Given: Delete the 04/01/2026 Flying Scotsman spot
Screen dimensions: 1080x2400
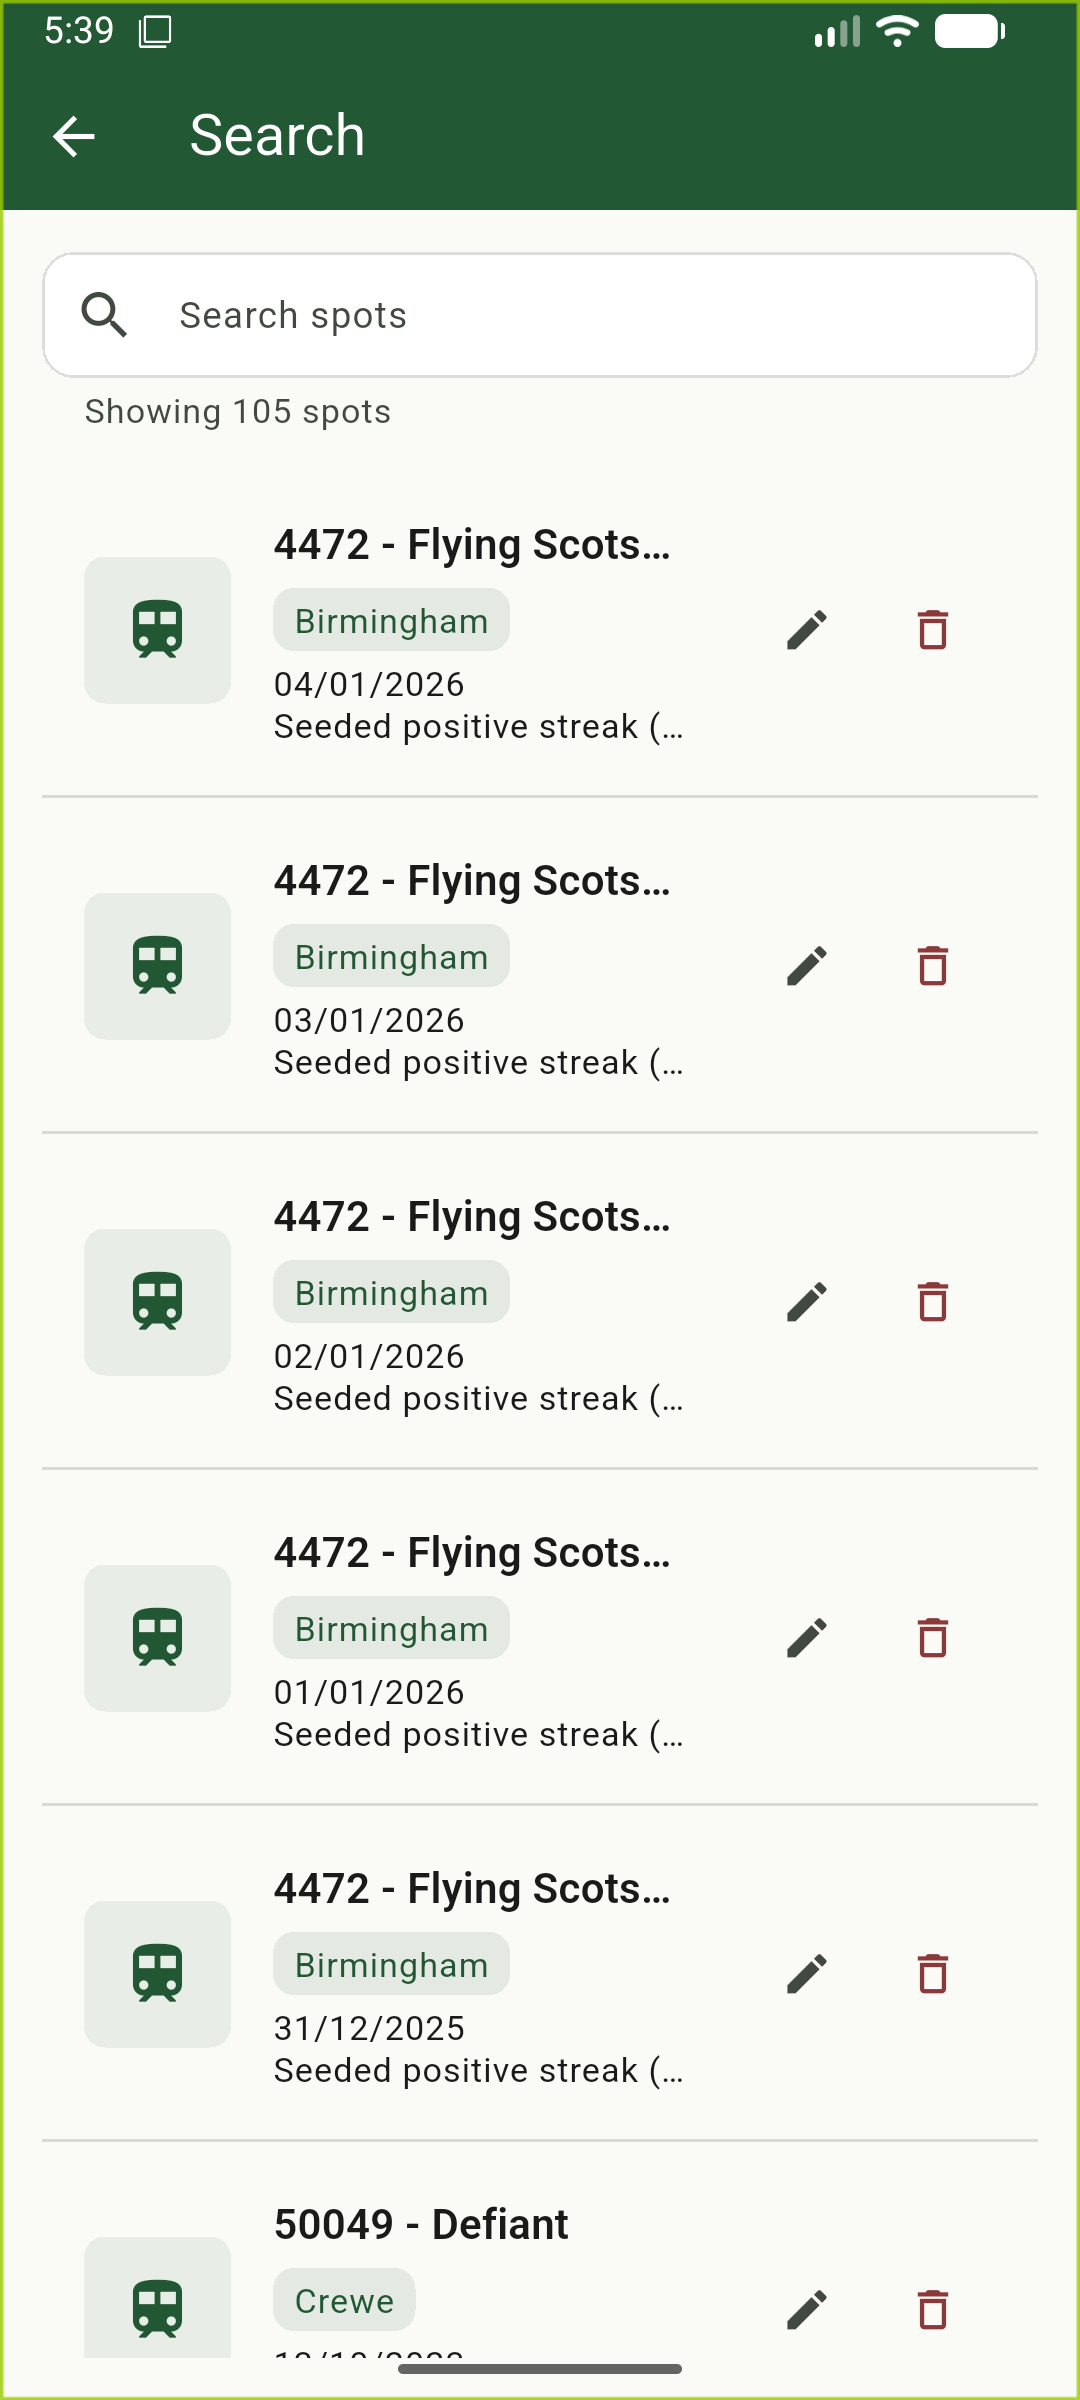Looking at the screenshot, I should click(932, 630).
